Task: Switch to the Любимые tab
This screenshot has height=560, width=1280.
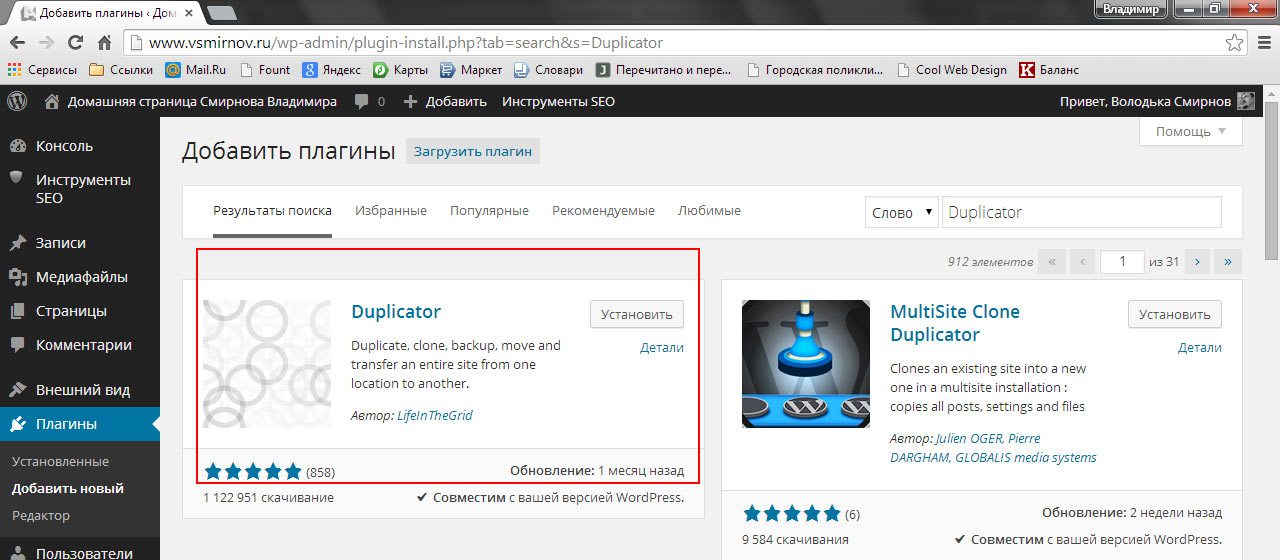Action: point(709,211)
